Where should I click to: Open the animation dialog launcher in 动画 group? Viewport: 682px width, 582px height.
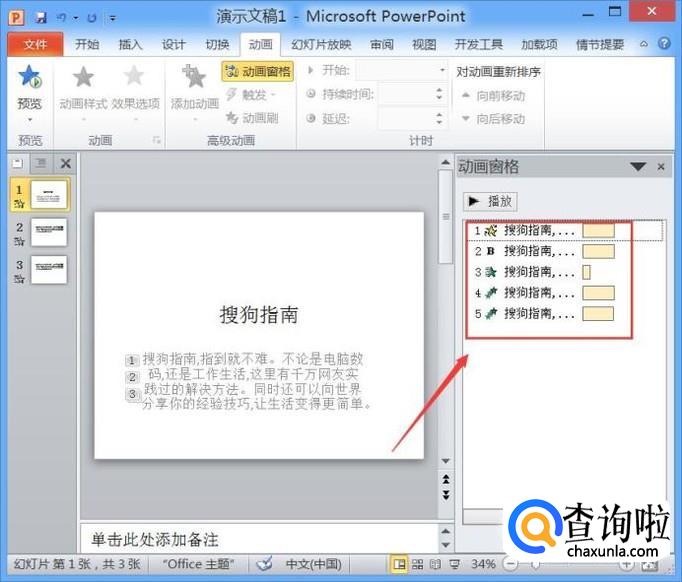(x=157, y=140)
